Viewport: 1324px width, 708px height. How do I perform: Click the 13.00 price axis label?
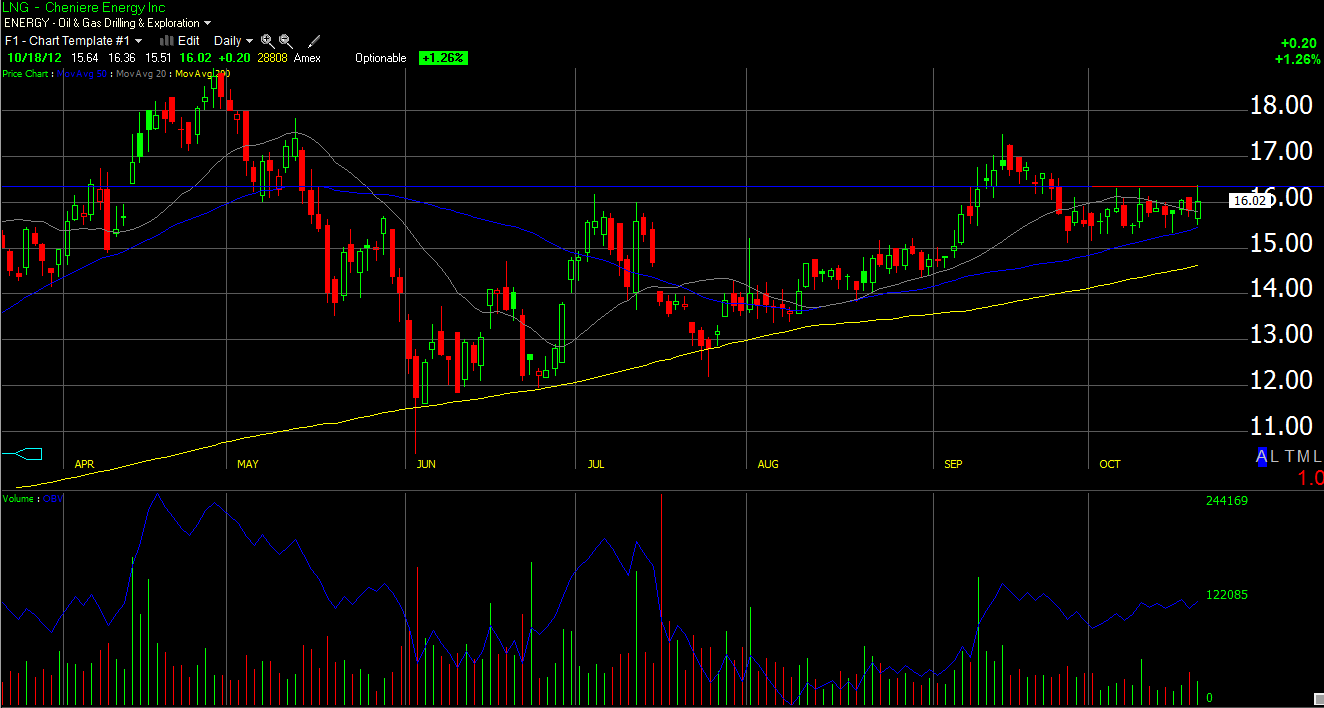[1281, 334]
